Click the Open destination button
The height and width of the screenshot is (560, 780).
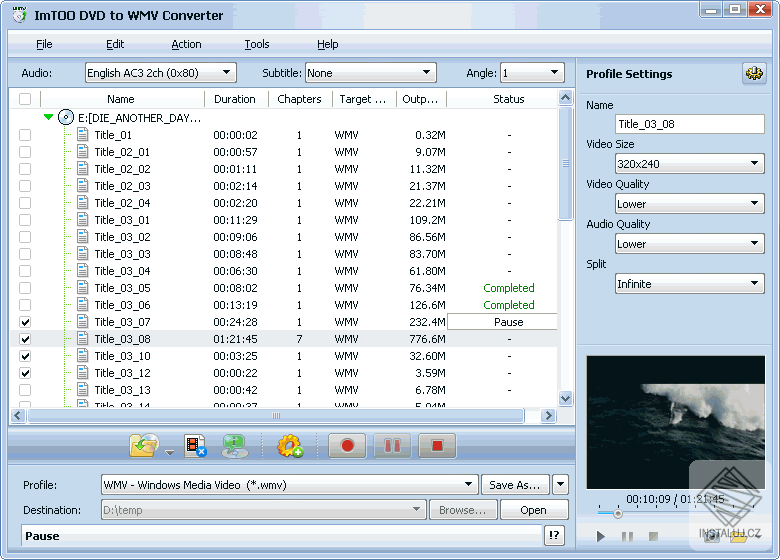coord(533,510)
